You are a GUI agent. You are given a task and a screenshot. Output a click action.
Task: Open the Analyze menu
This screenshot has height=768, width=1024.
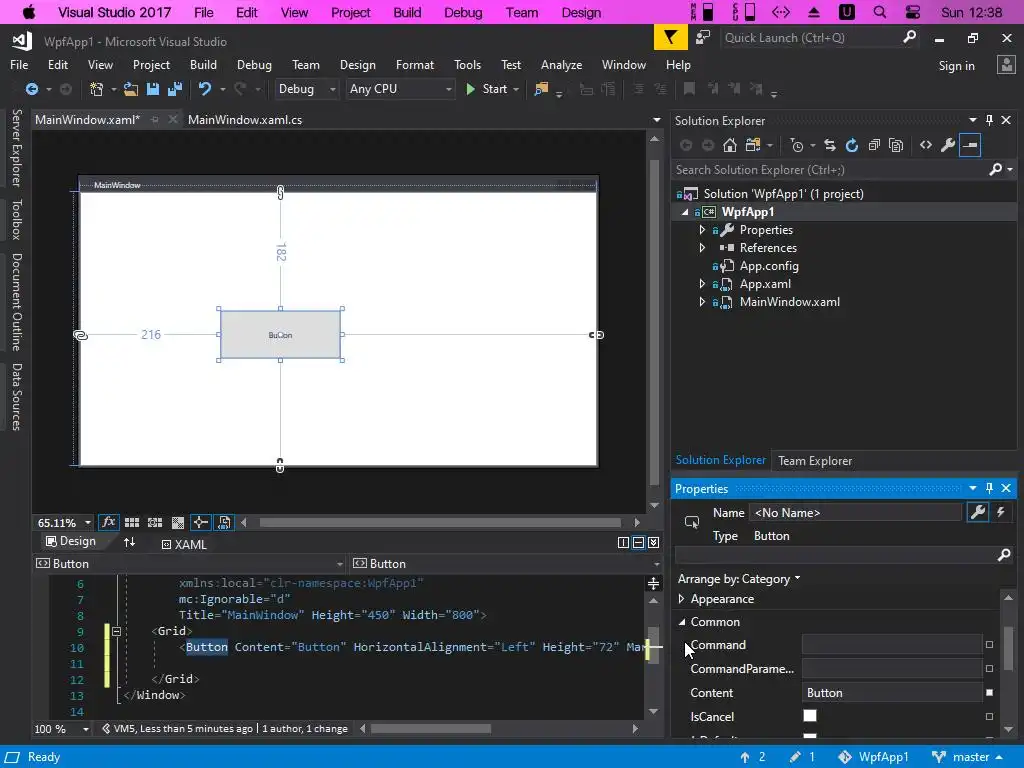[x=561, y=65]
